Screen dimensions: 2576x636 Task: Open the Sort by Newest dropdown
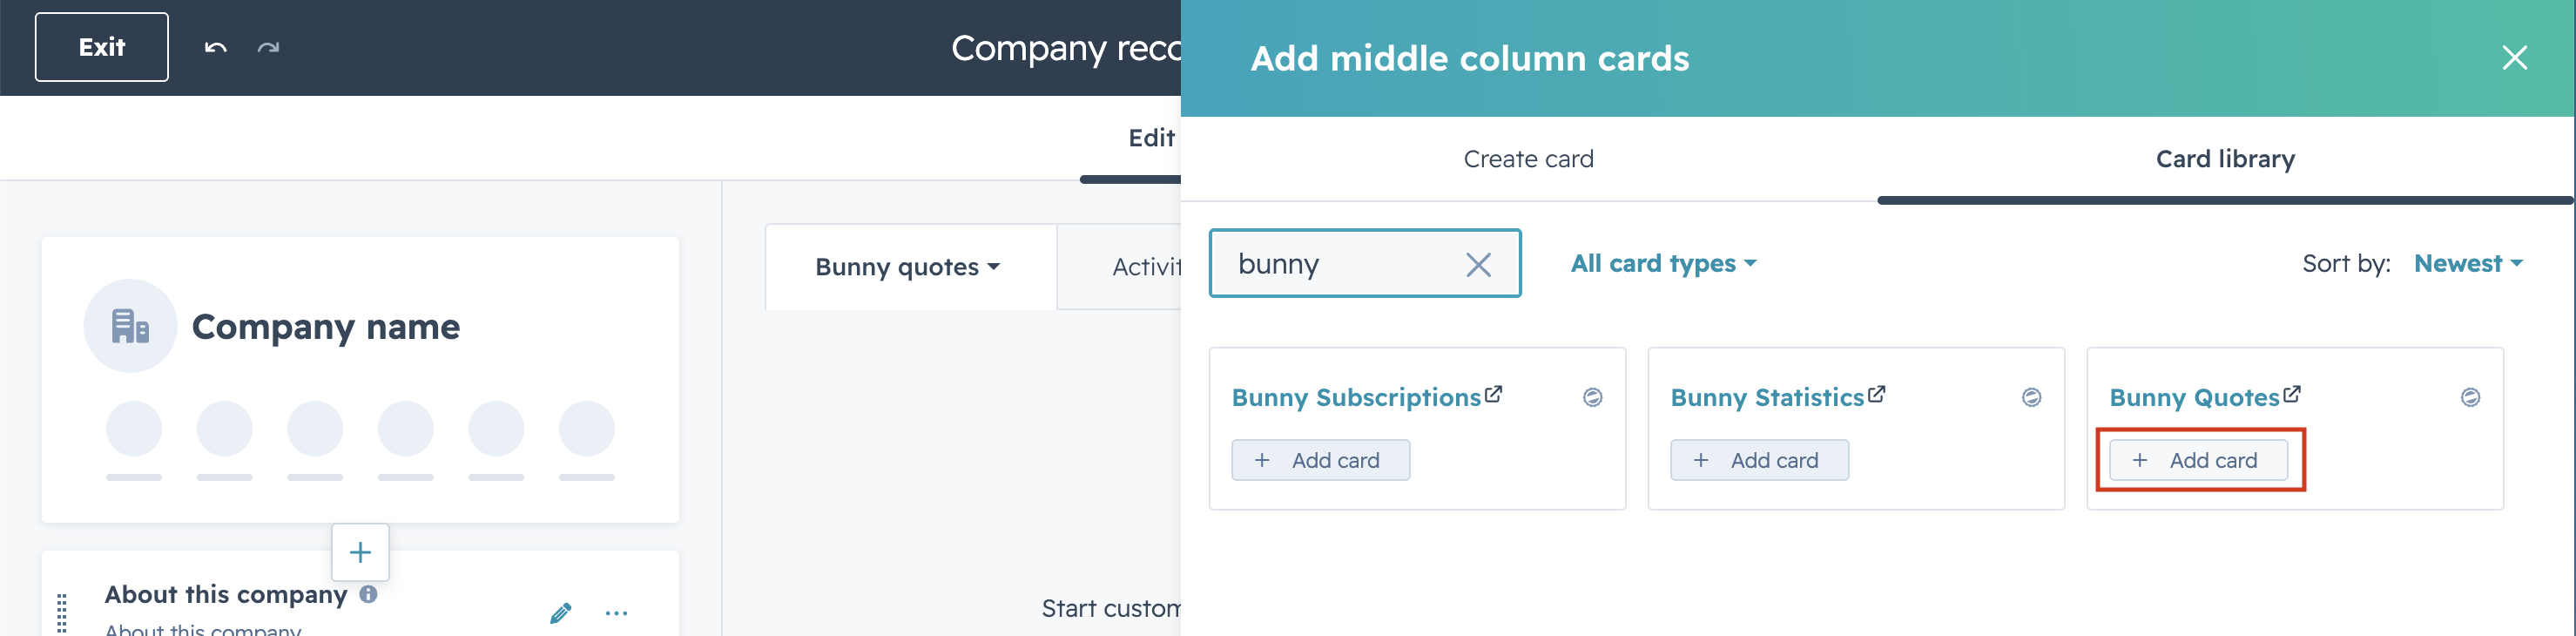tap(2468, 263)
